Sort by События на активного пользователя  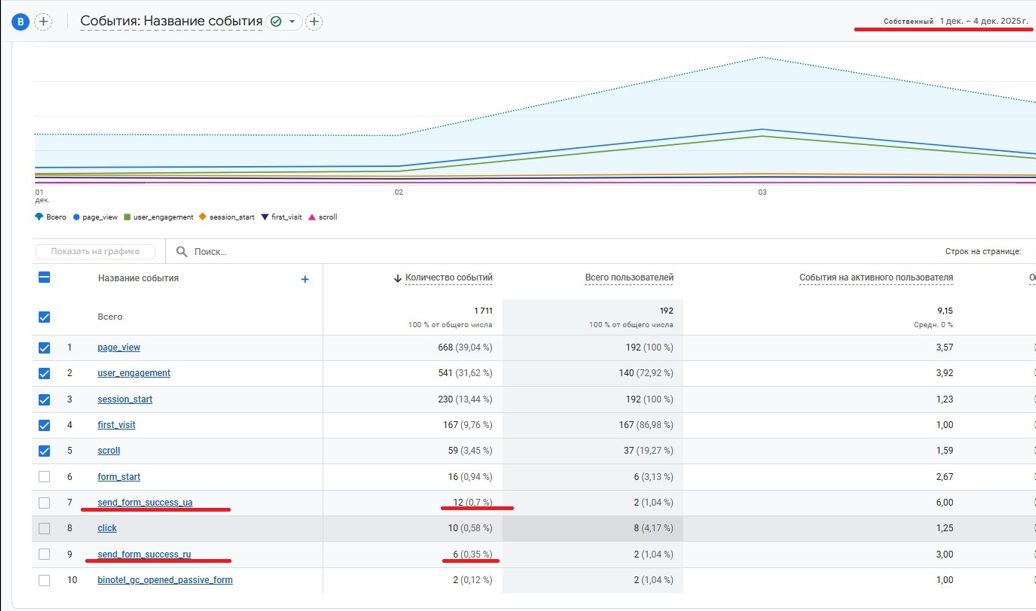point(876,277)
